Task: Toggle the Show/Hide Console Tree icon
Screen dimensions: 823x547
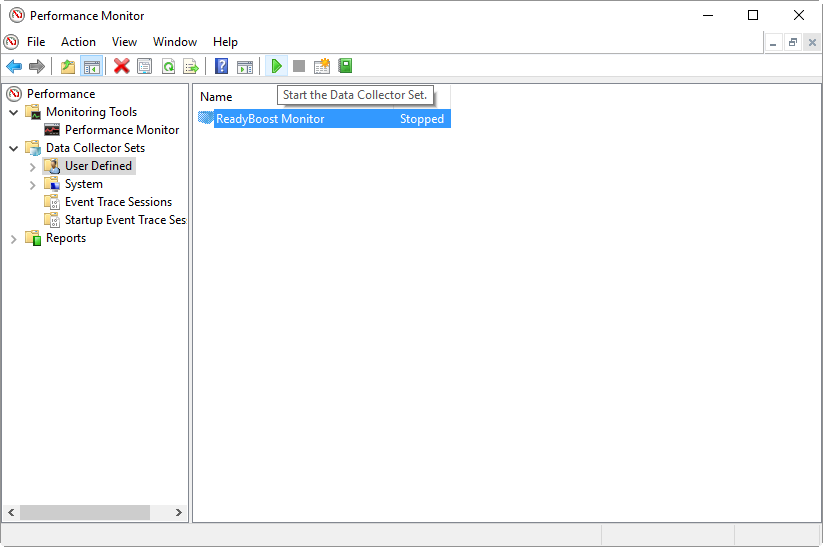Action: [91, 67]
